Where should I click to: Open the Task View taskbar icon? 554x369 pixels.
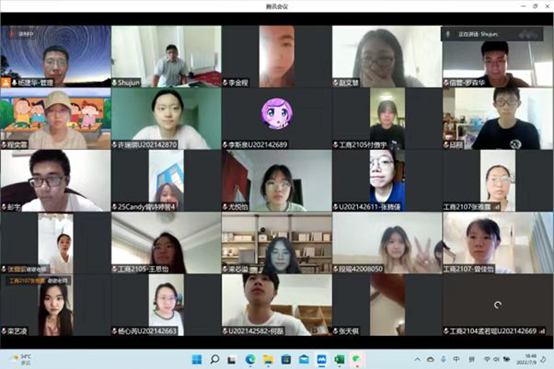point(232,359)
